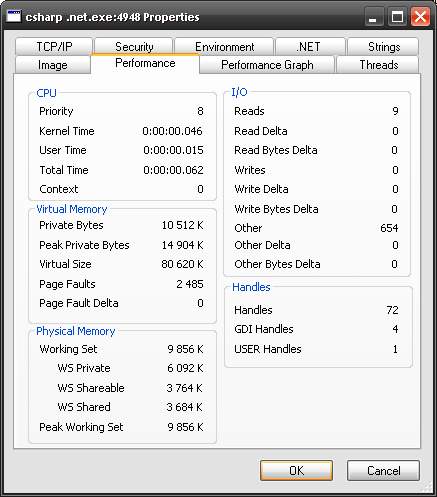Click the GDI Handles label
The width and height of the screenshot is (437, 497).
pyautogui.click(x=264, y=329)
